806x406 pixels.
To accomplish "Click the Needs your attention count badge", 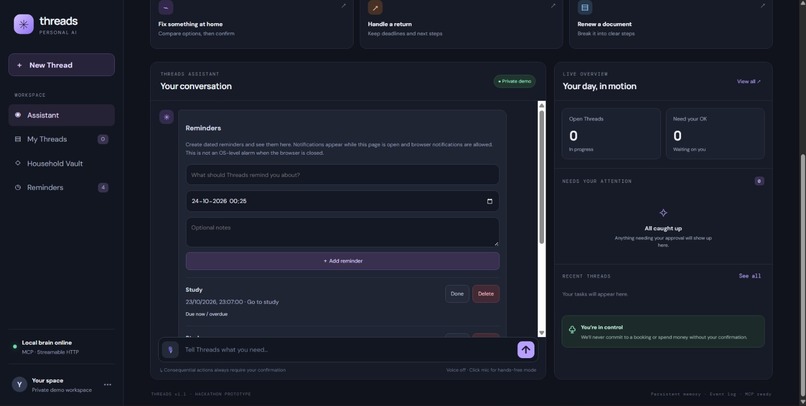I will pyautogui.click(x=759, y=181).
